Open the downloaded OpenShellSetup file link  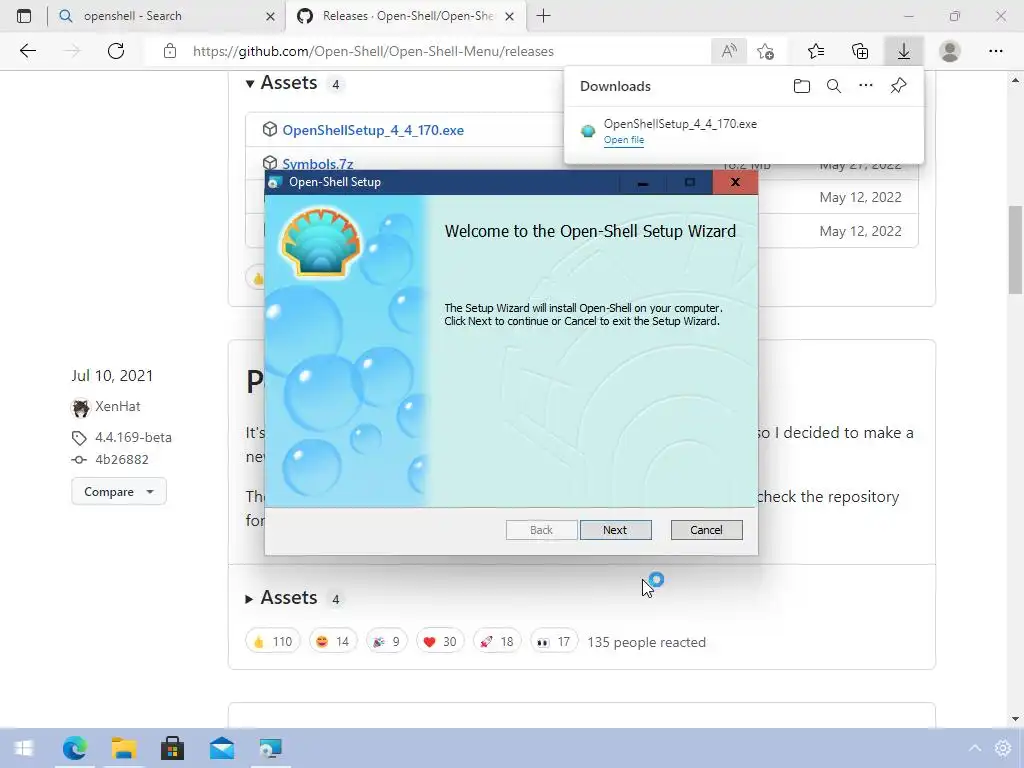tap(624, 140)
